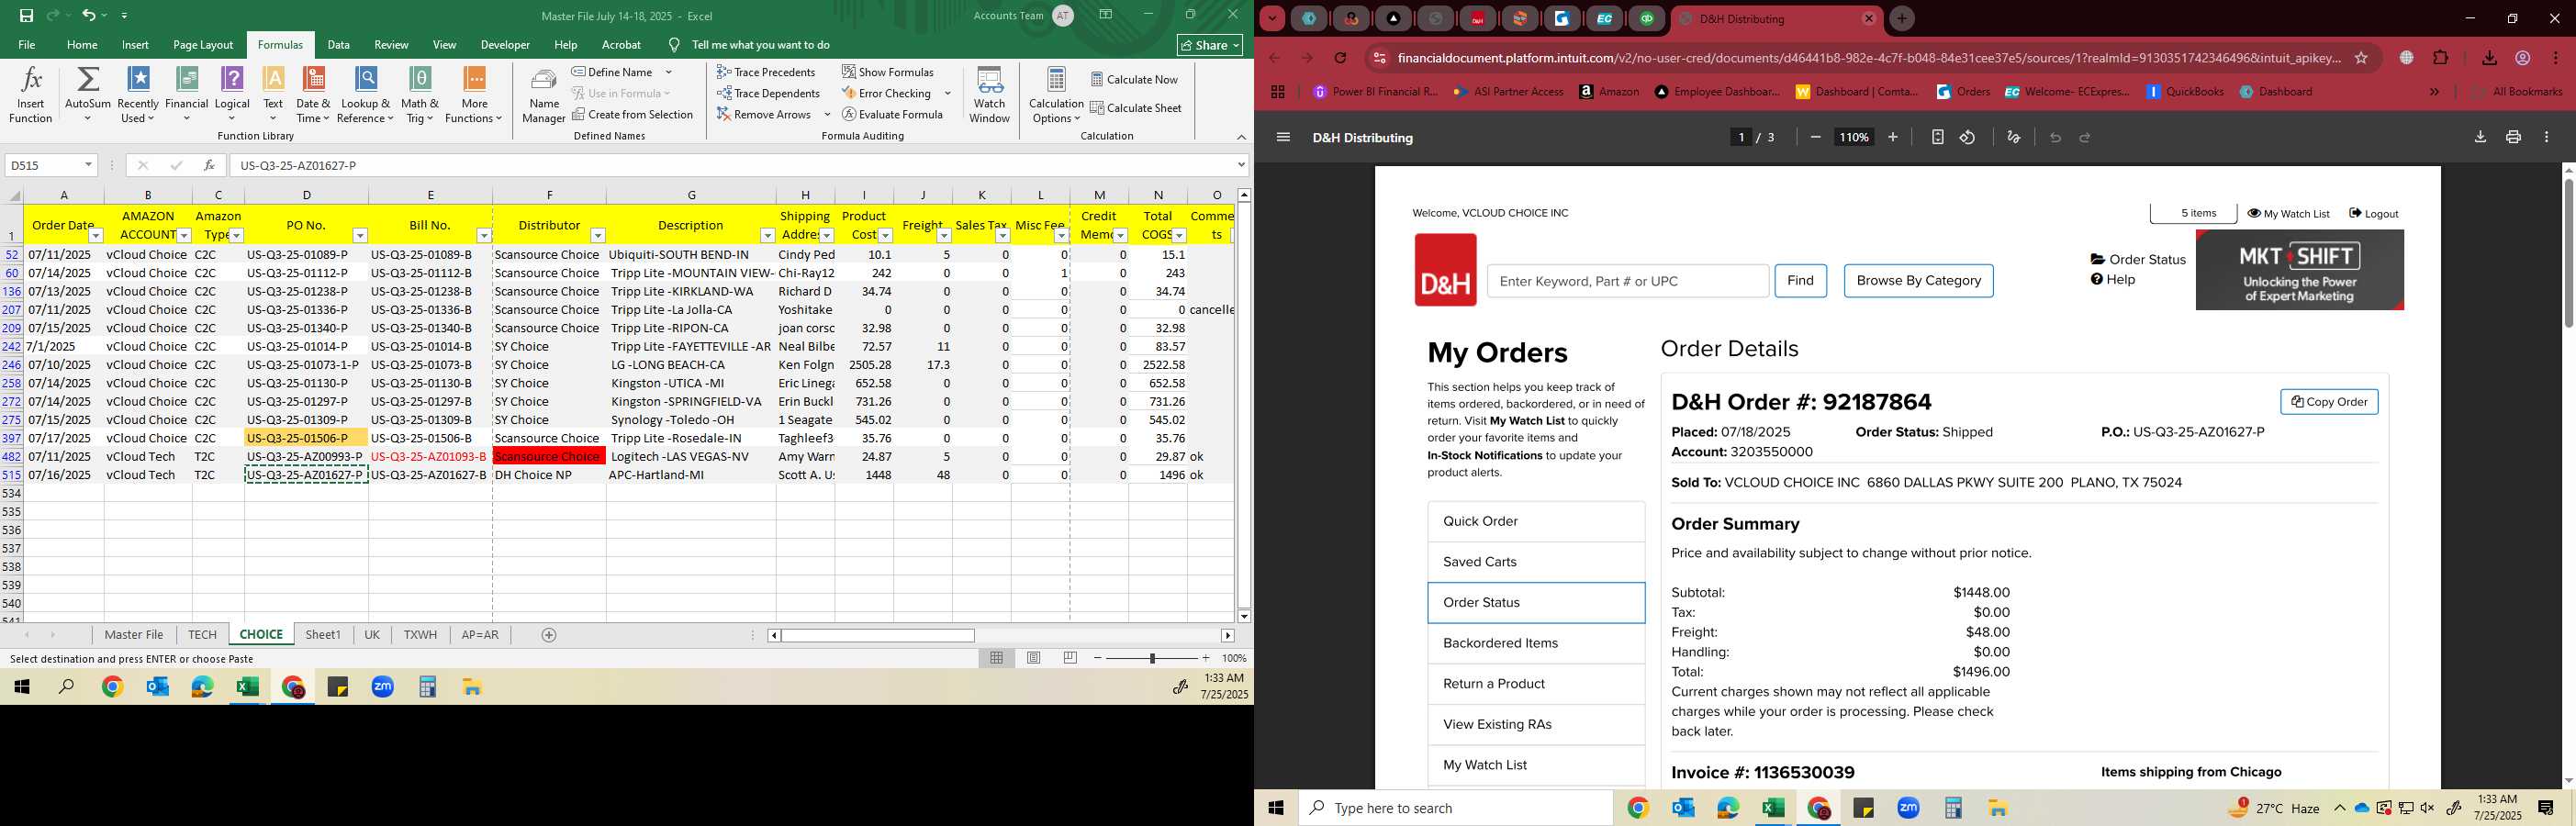Click the Share button in Excel
Image resolution: width=2576 pixels, height=826 pixels.
pyautogui.click(x=1210, y=45)
